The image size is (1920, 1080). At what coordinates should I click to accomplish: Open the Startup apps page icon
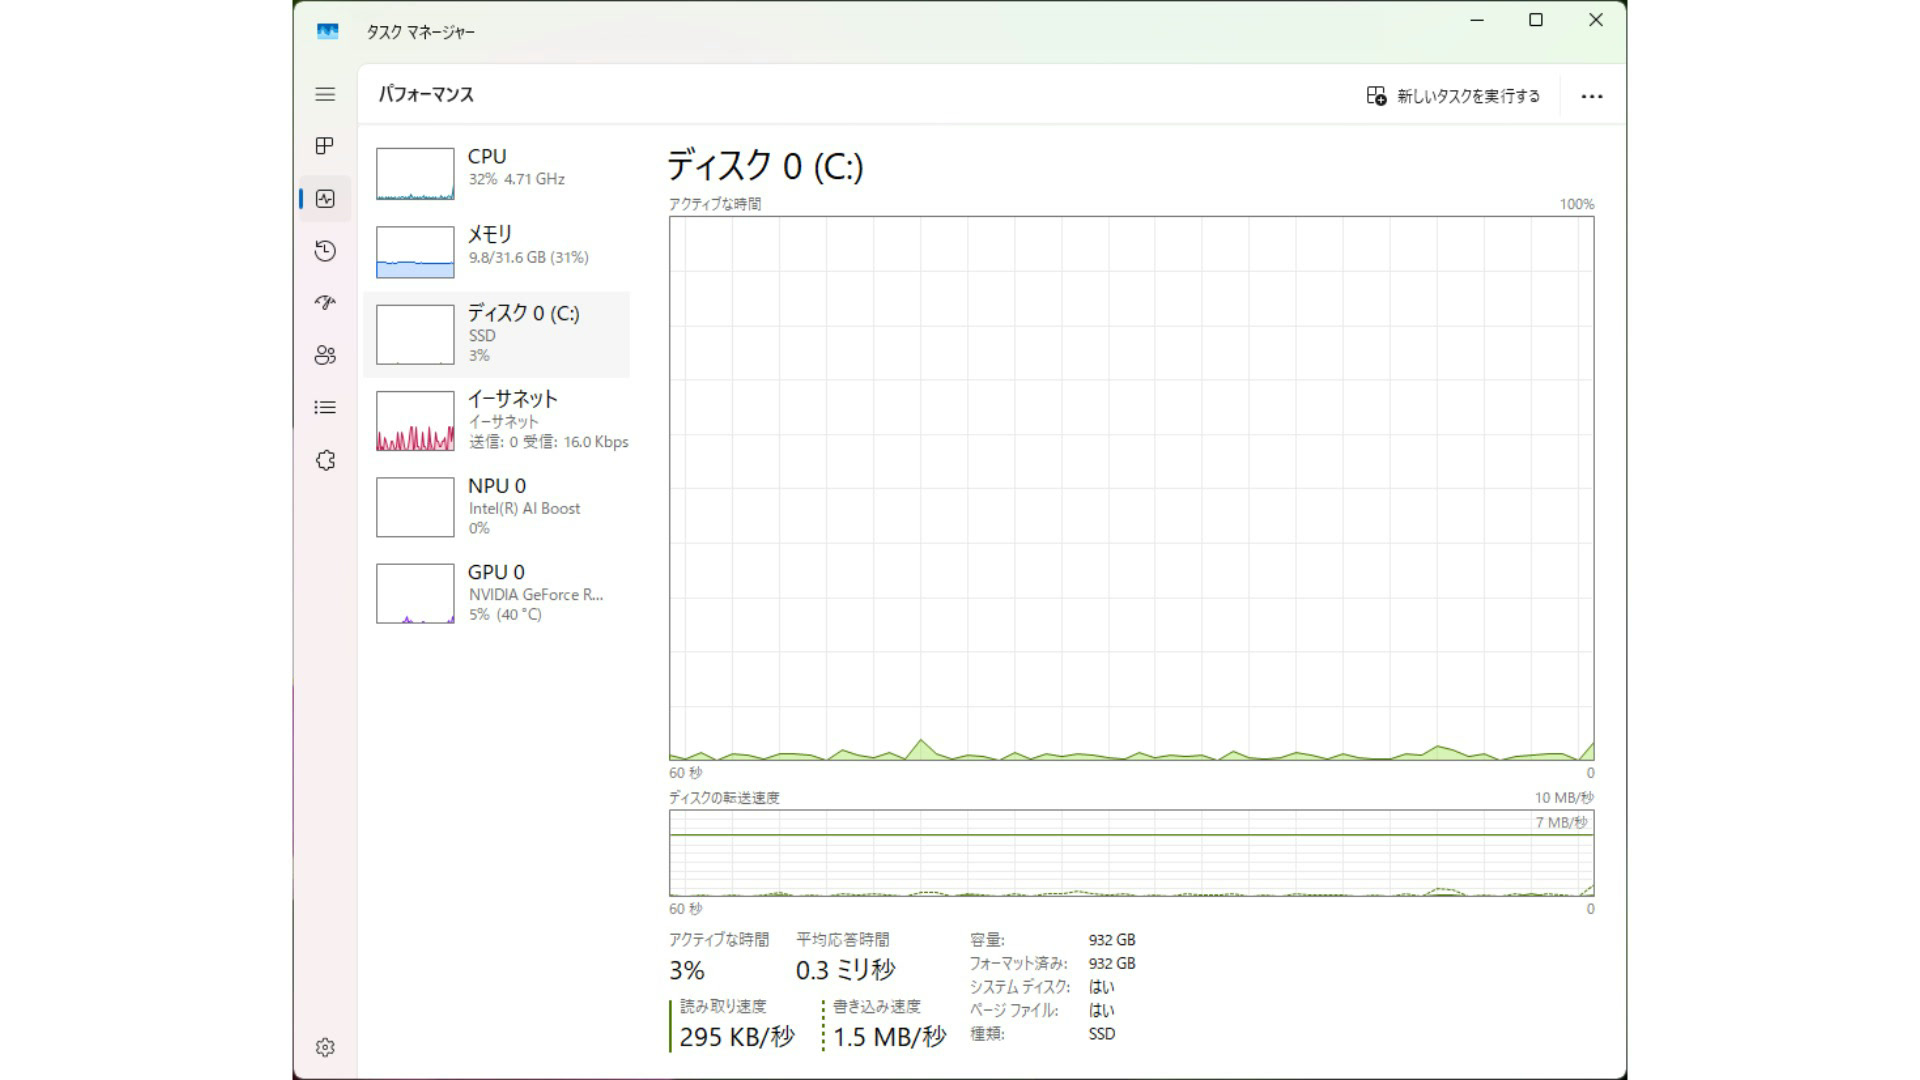(325, 302)
